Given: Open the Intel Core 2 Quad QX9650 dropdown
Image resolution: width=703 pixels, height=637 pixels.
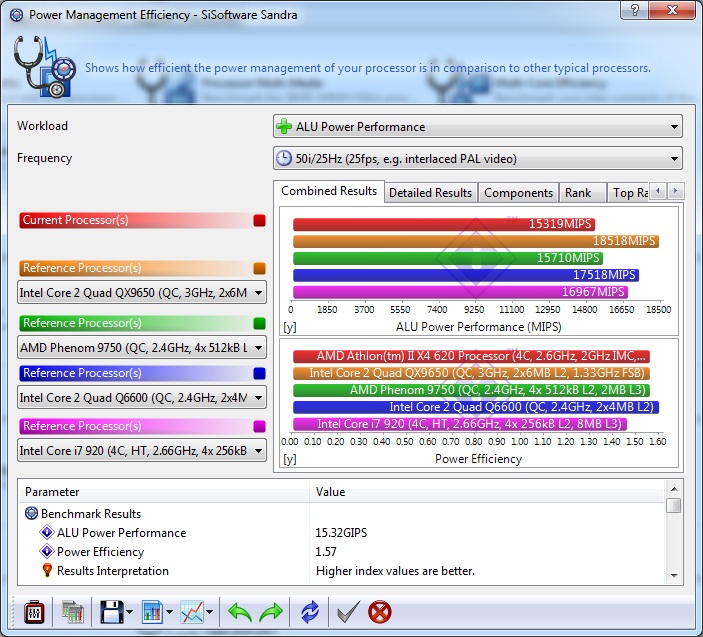Looking at the screenshot, I should click(x=142, y=293).
